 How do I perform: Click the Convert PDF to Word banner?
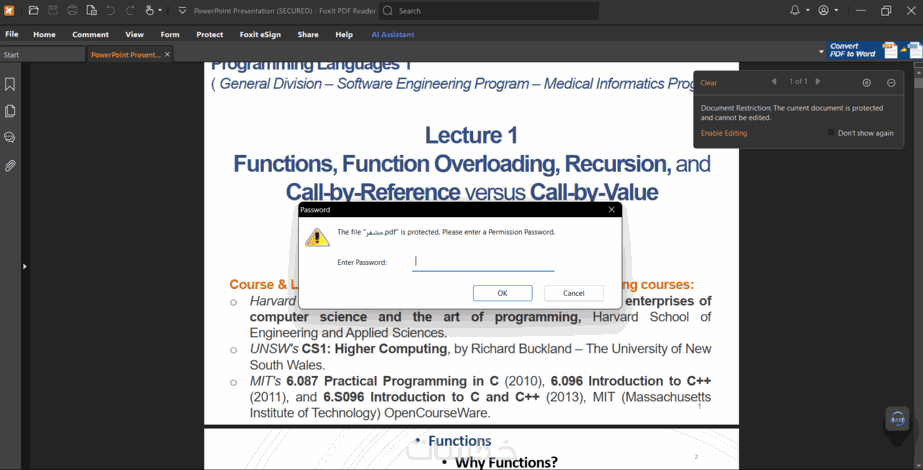[x=874, y=50]
